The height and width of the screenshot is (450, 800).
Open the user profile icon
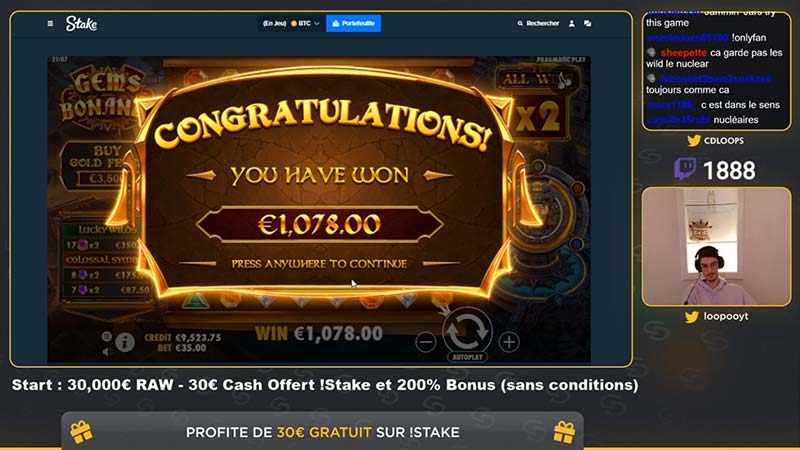[x=571, y=23]
